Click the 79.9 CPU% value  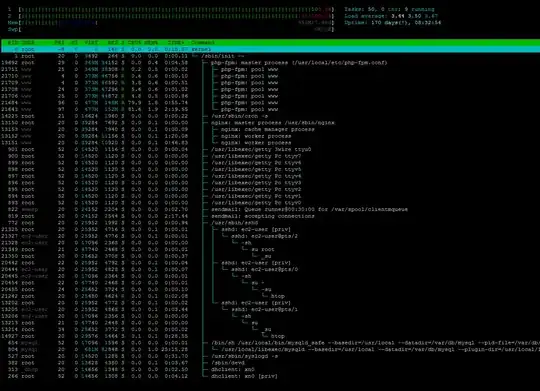135,103
